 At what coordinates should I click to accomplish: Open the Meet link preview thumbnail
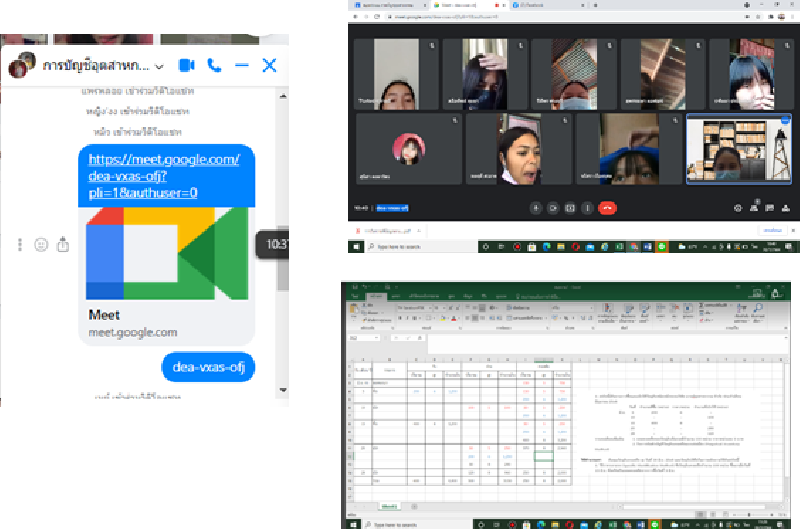tap(166, 253)
